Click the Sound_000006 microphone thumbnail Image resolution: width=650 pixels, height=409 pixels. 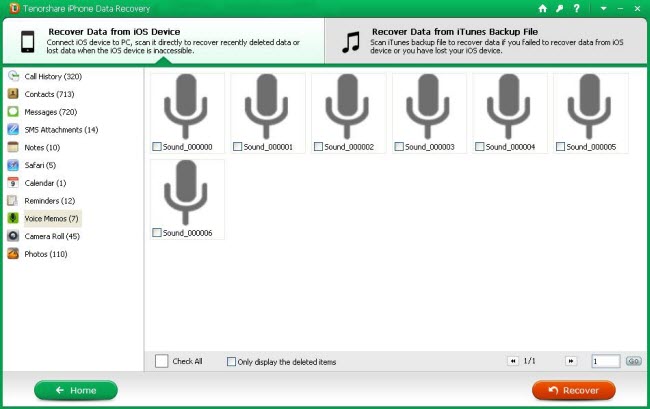(x=186, y=192)
